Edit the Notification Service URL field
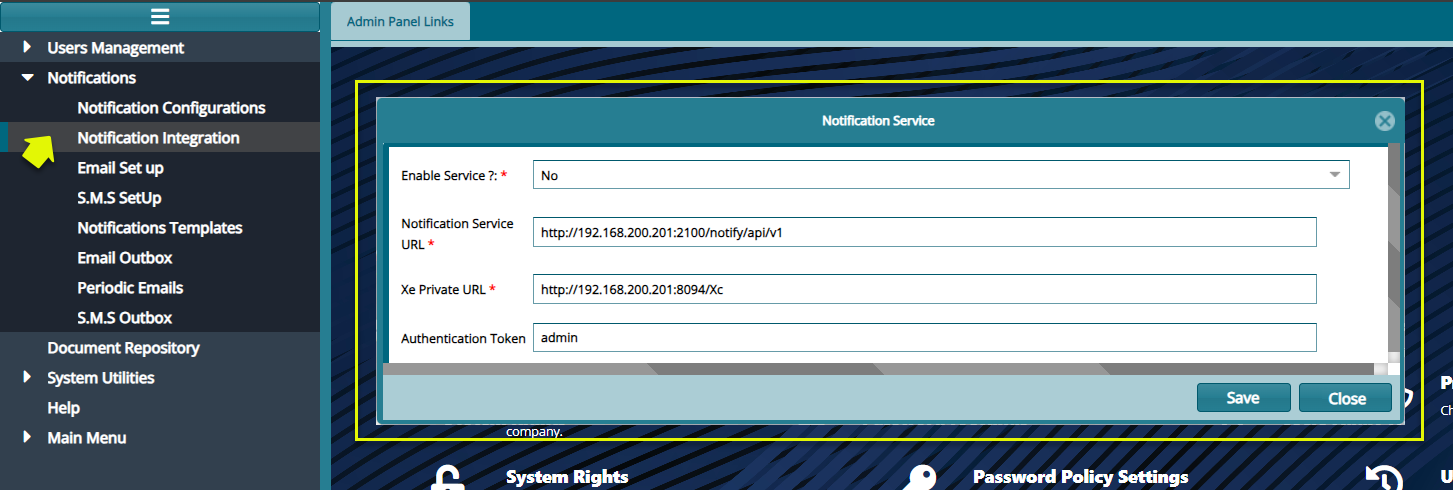1453x490 pixels. tap(924, 232)
